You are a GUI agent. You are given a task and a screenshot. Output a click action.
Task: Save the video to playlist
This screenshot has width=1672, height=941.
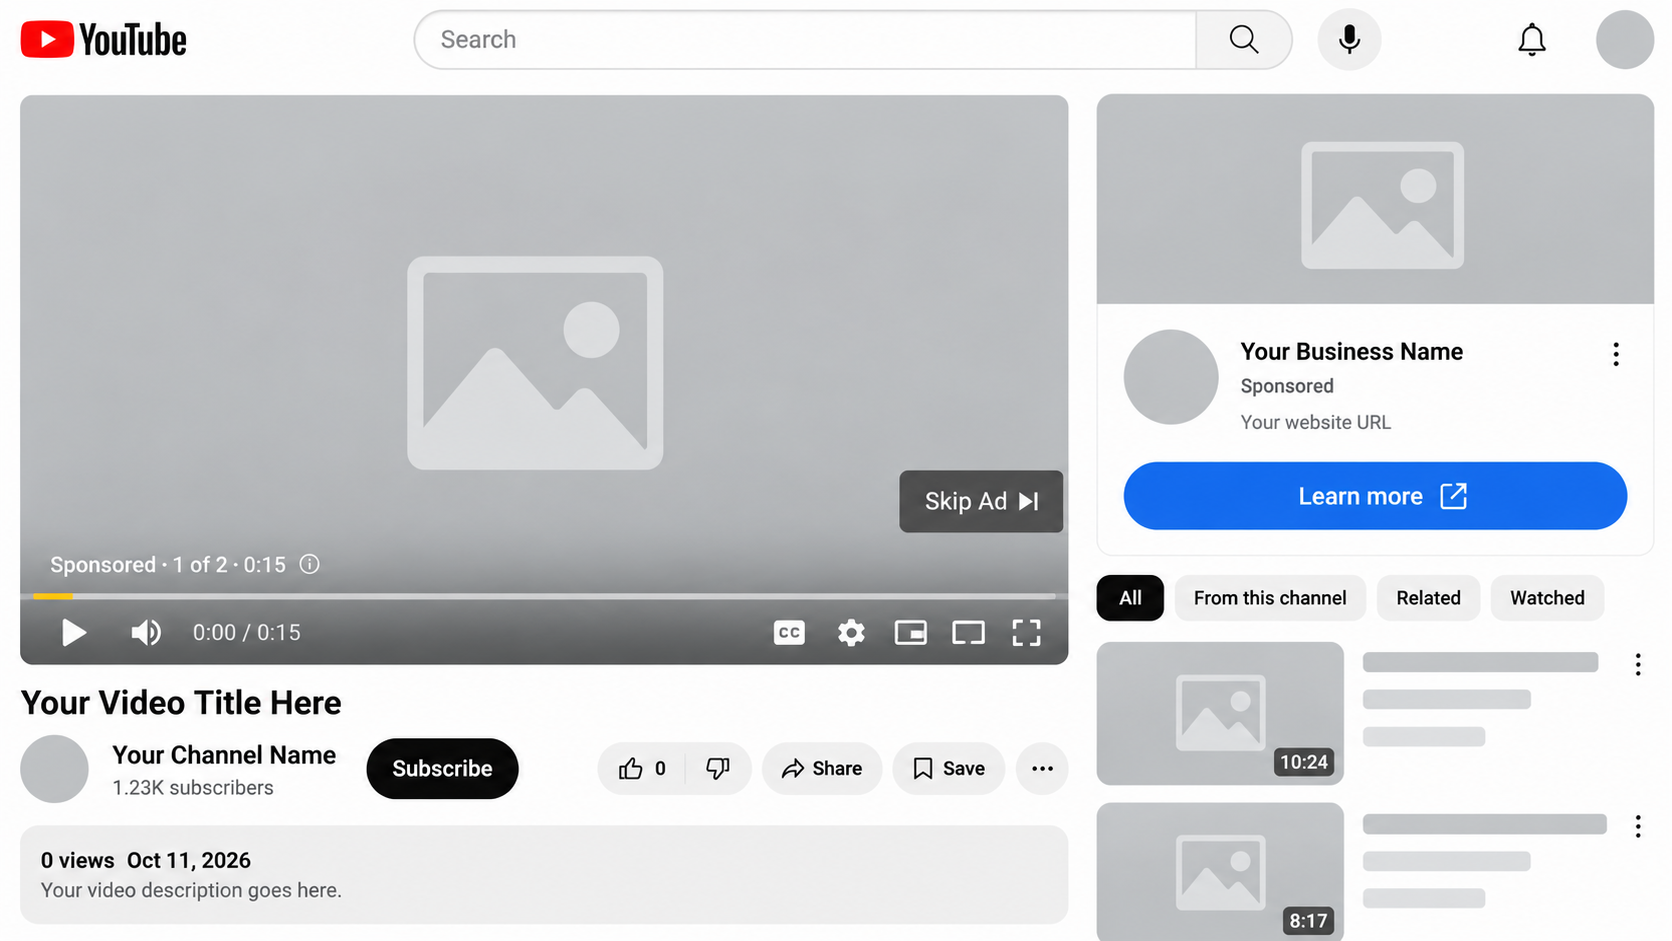[x=948, y=768]
